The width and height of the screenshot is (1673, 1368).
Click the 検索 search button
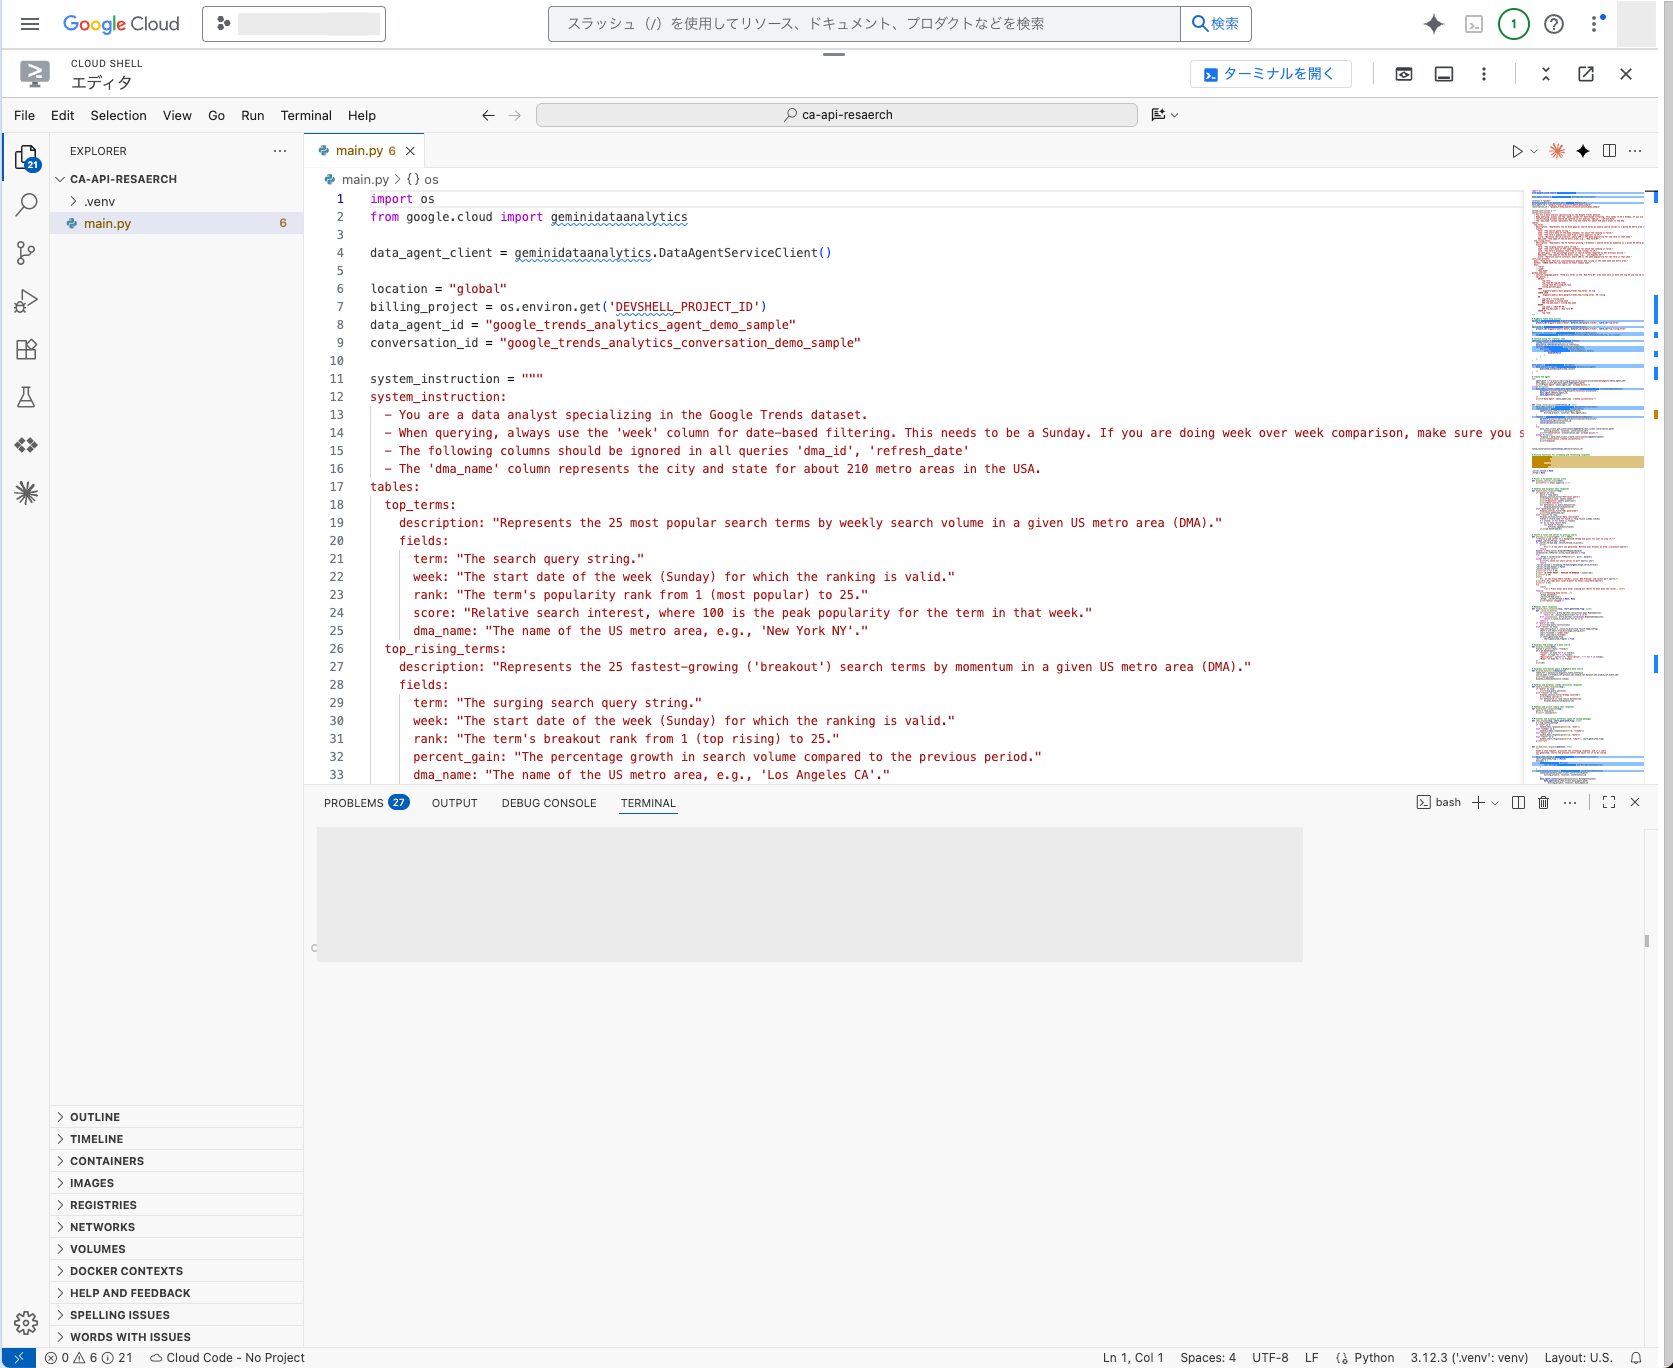(1215, 24)
